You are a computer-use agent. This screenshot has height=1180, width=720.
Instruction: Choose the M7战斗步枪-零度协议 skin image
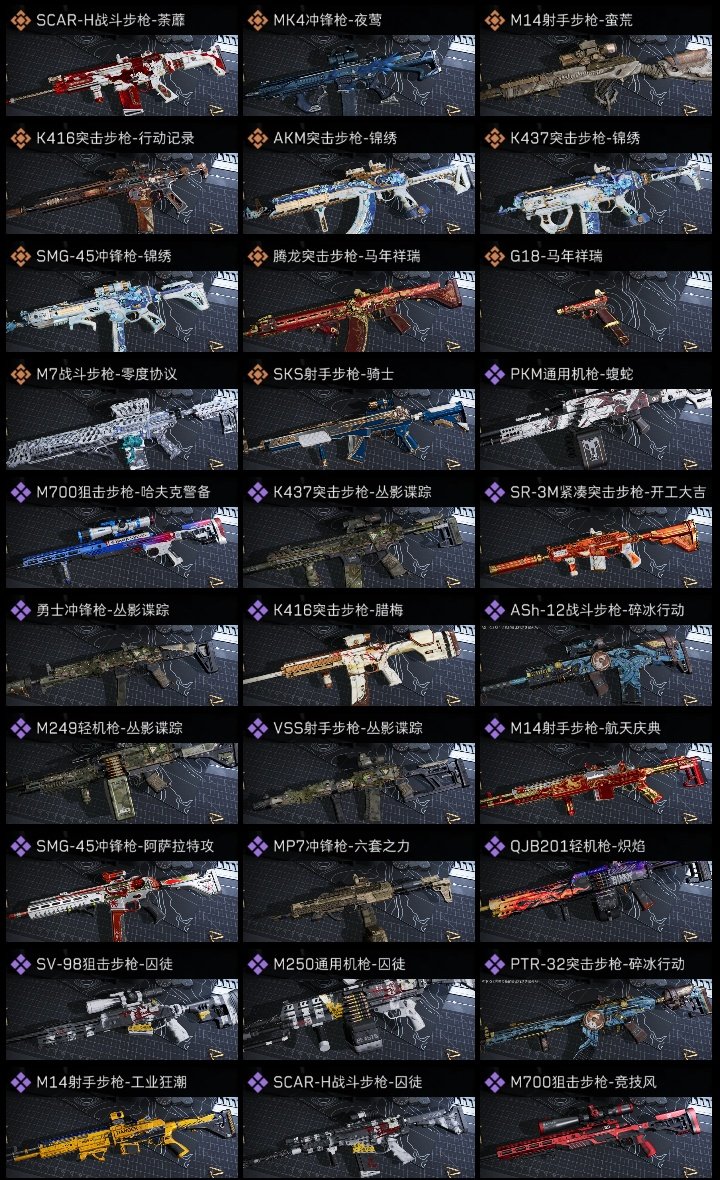point(122,430)
